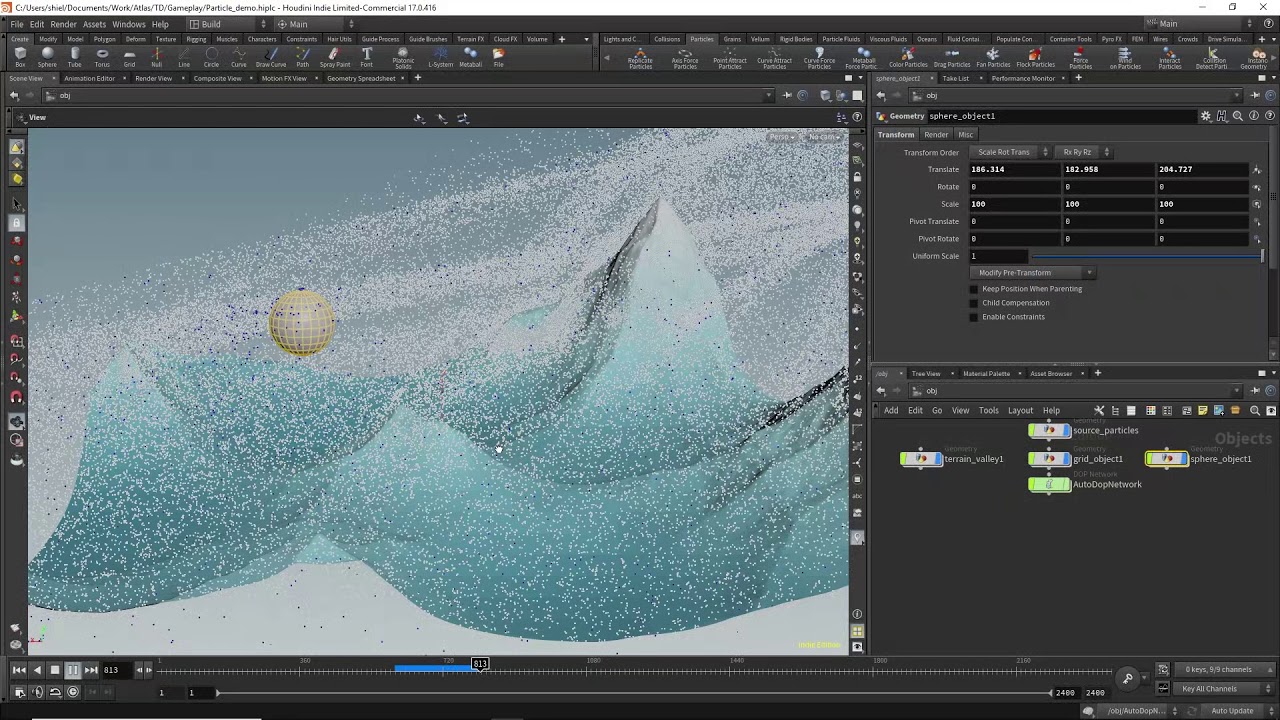Select the Spray Paint shelf tool
Viewport: 1280px width, 720px height.
click(335, 57)
